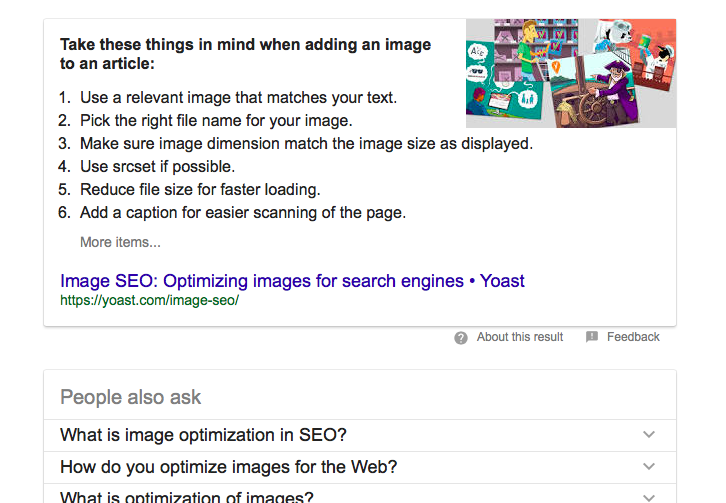This screenshot has width=726, height=503.
Task: Open the About this result text link
Action: [x=520, y=337]
